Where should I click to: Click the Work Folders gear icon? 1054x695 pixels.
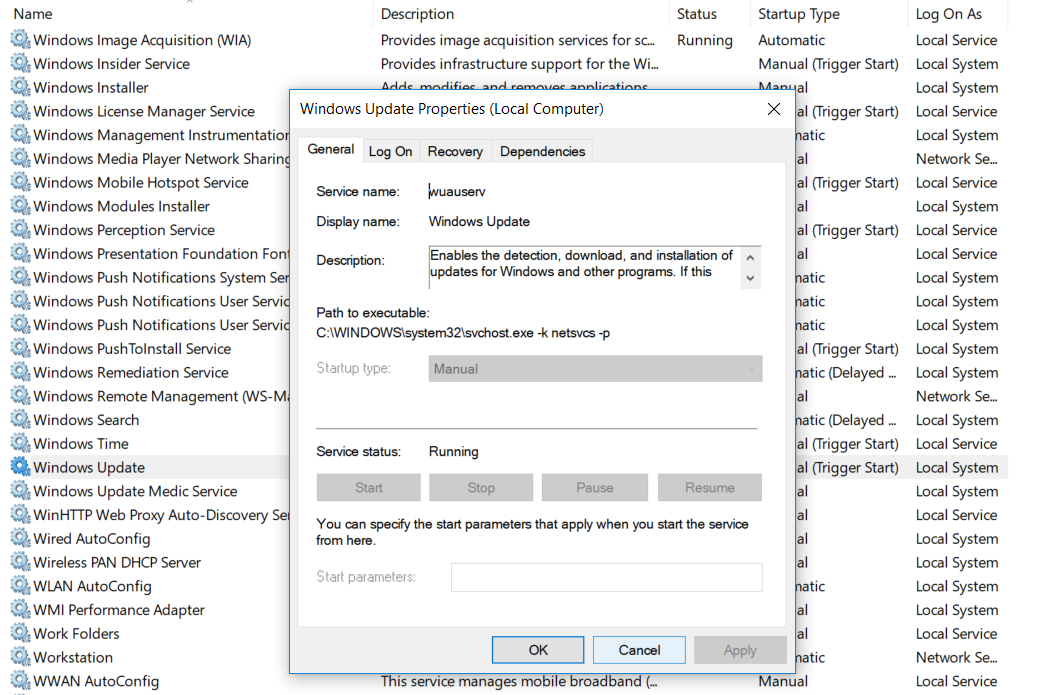click(x=21, y=633)
